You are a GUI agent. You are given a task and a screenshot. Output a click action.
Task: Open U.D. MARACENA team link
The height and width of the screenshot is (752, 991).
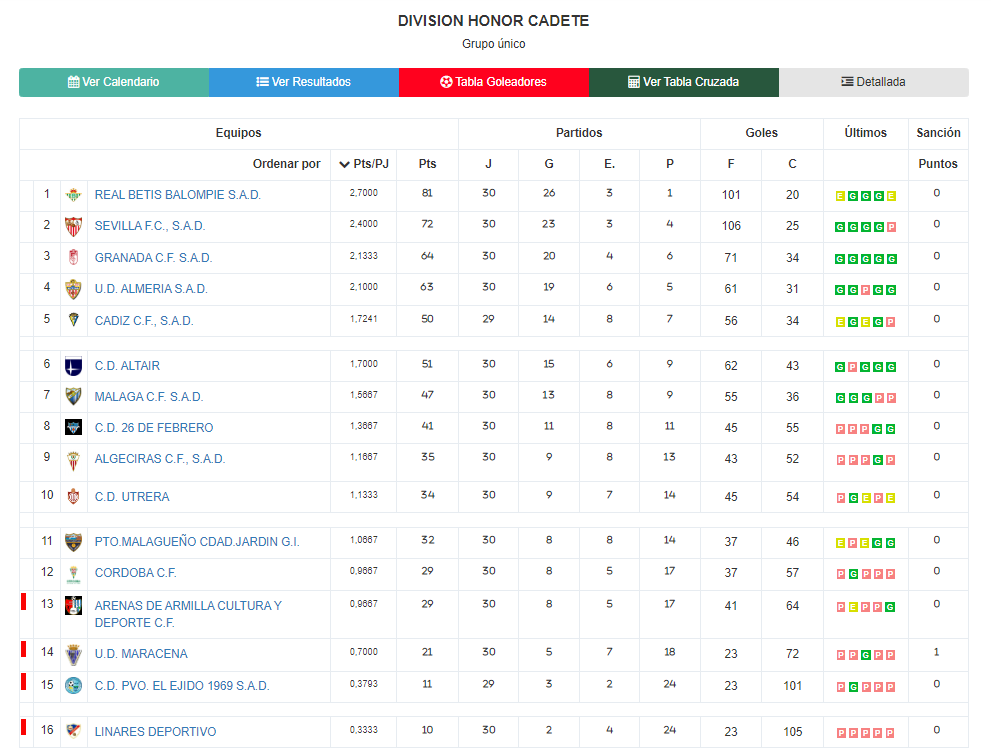tap(141, 653)
